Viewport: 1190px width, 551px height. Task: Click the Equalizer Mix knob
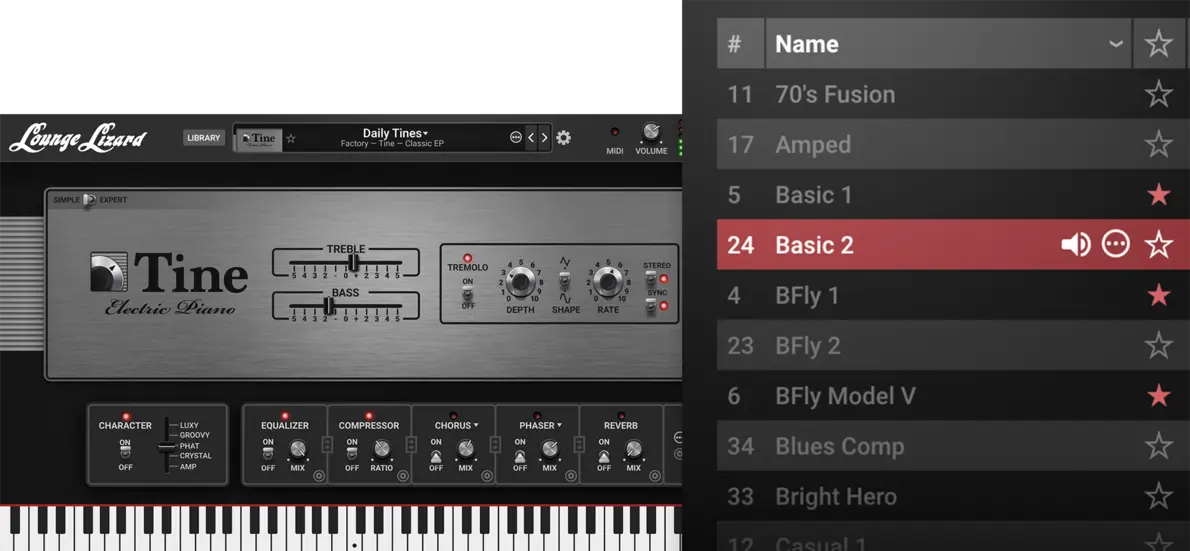click(298, 449)
